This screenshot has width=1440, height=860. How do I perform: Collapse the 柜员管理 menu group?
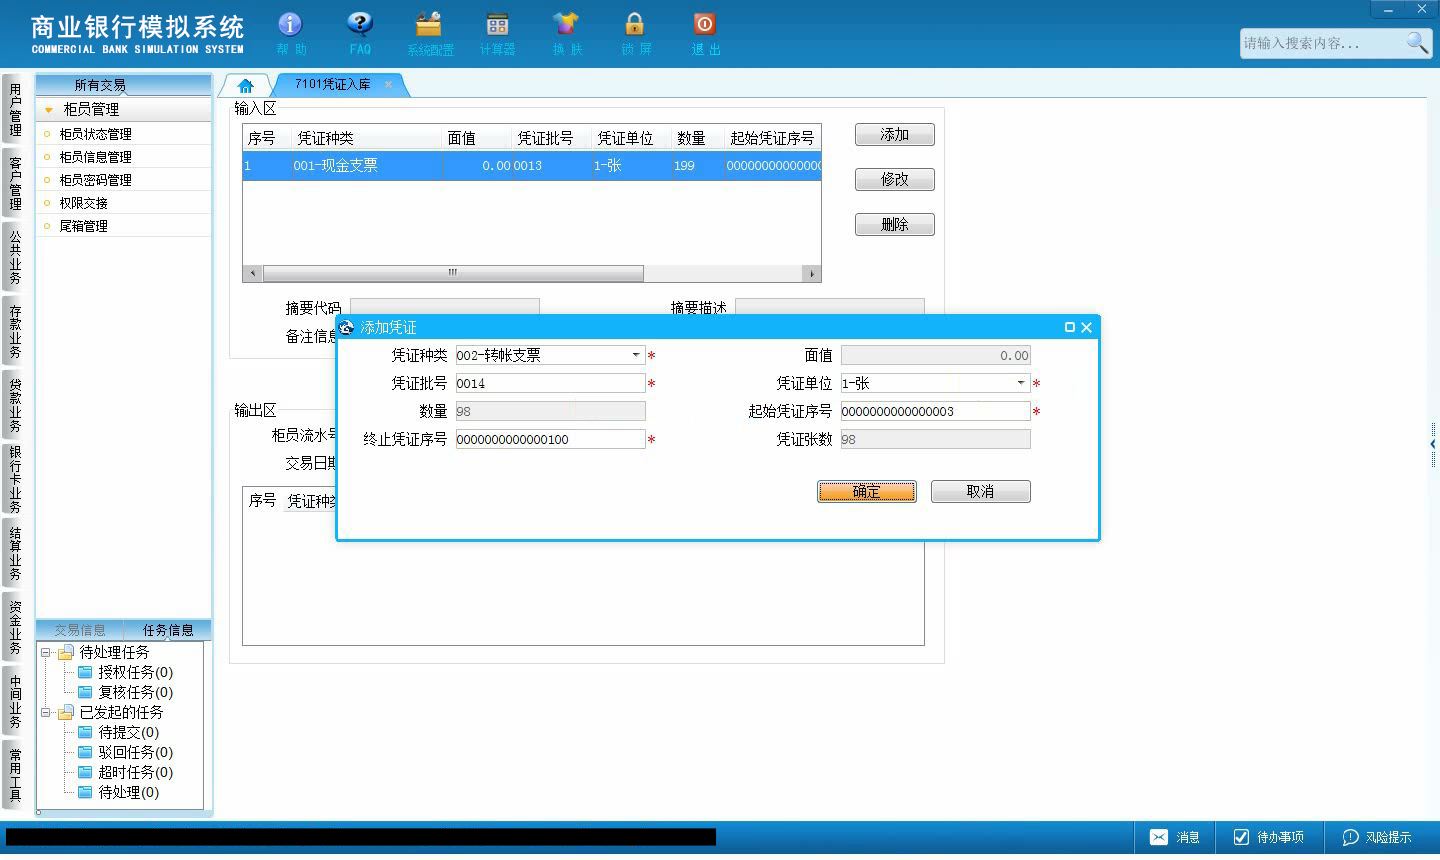pyautogui.click(x=48, y=109)
